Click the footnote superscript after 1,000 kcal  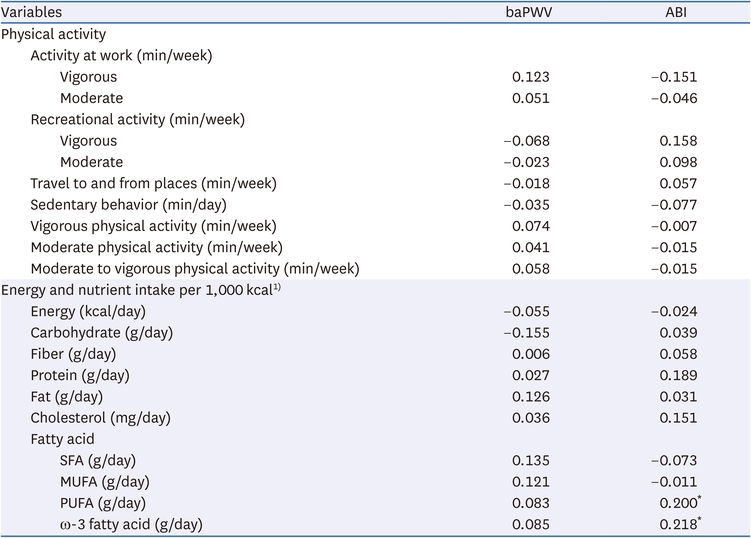(x=277, y=287)
